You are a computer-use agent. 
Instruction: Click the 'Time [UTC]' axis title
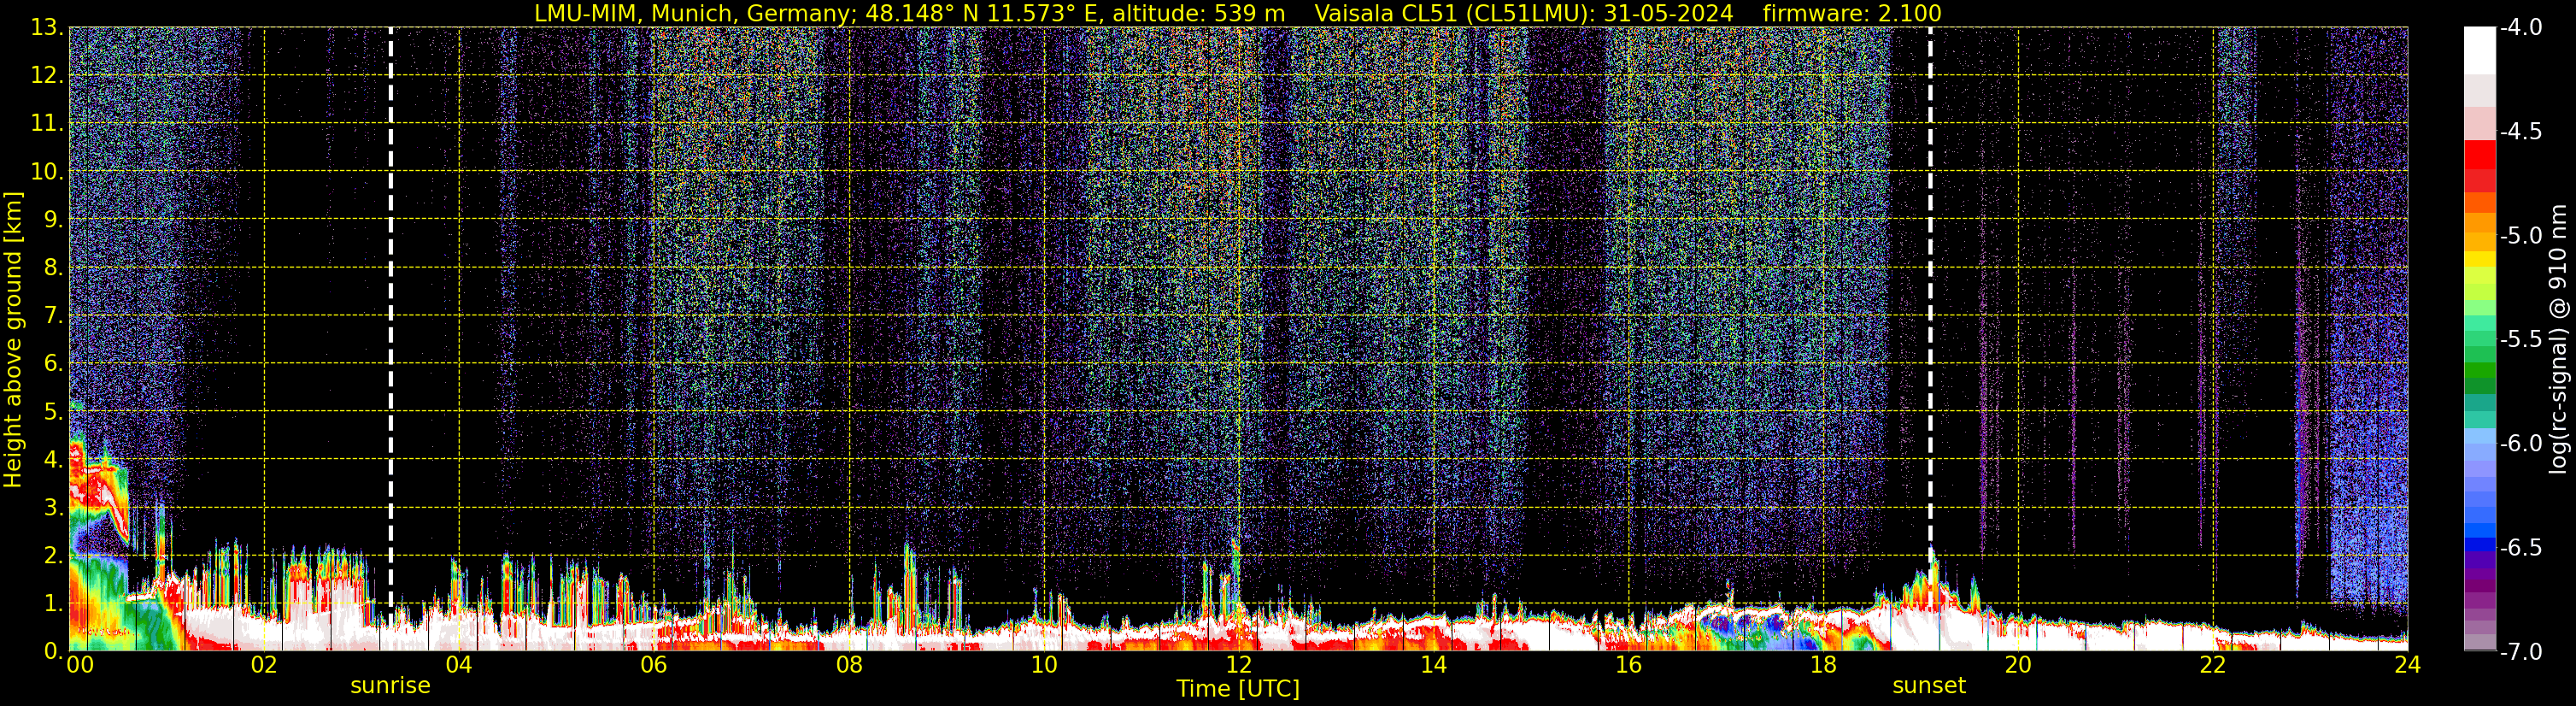[1238, 689]
